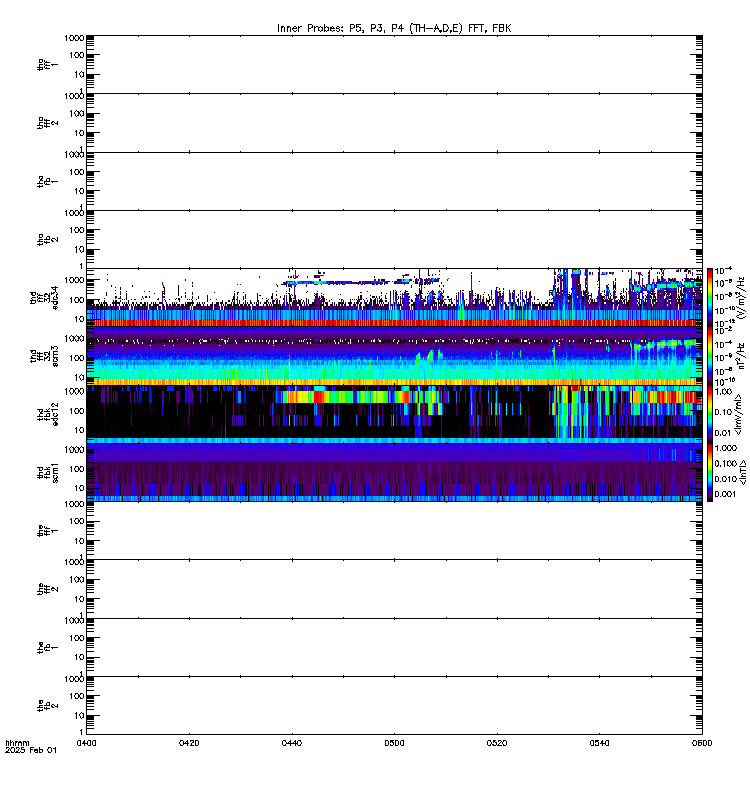
Task: Click the '0500' time axis label
Action: [394, 743]
